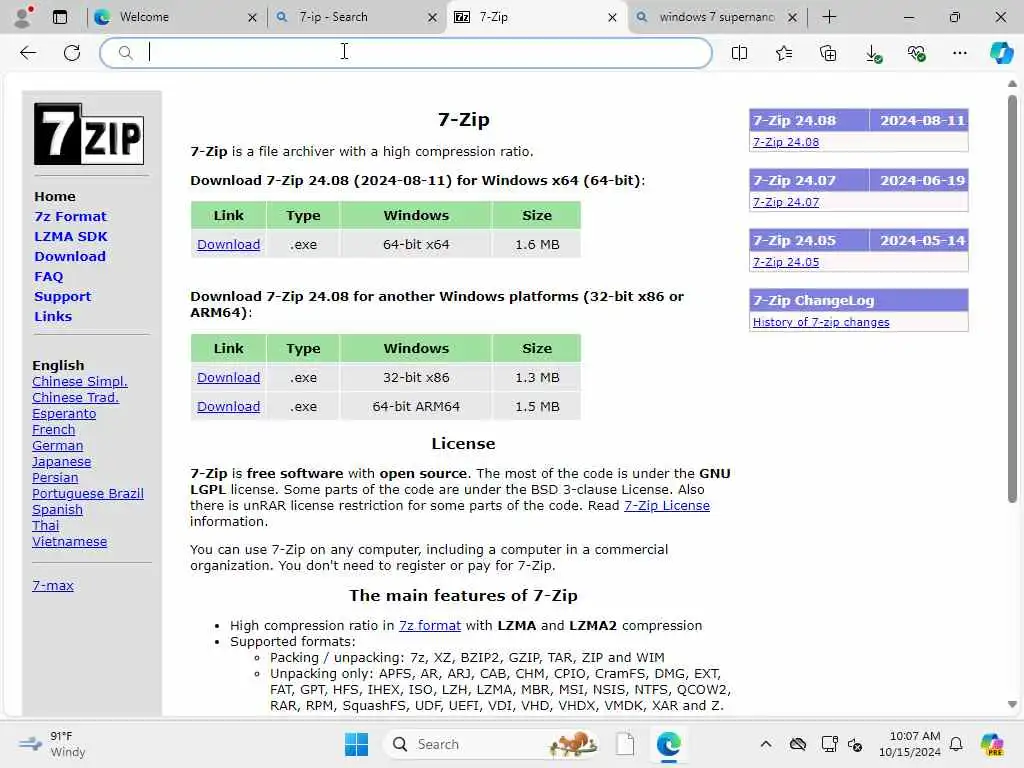Add page to favorites star icon
This screenshot has height=768, width=1024.
784,53
